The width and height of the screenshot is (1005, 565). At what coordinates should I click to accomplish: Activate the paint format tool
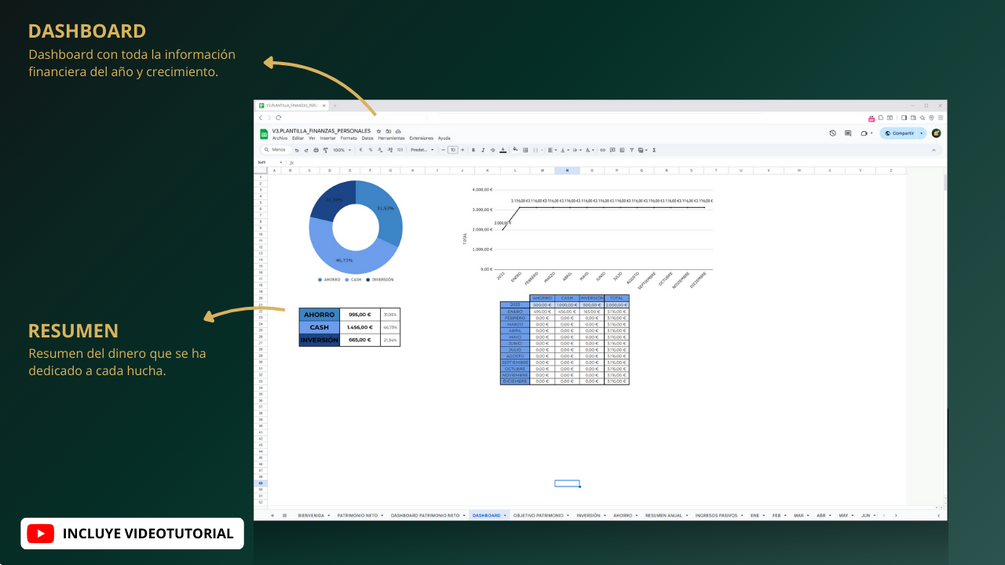[x=326, y=150]
